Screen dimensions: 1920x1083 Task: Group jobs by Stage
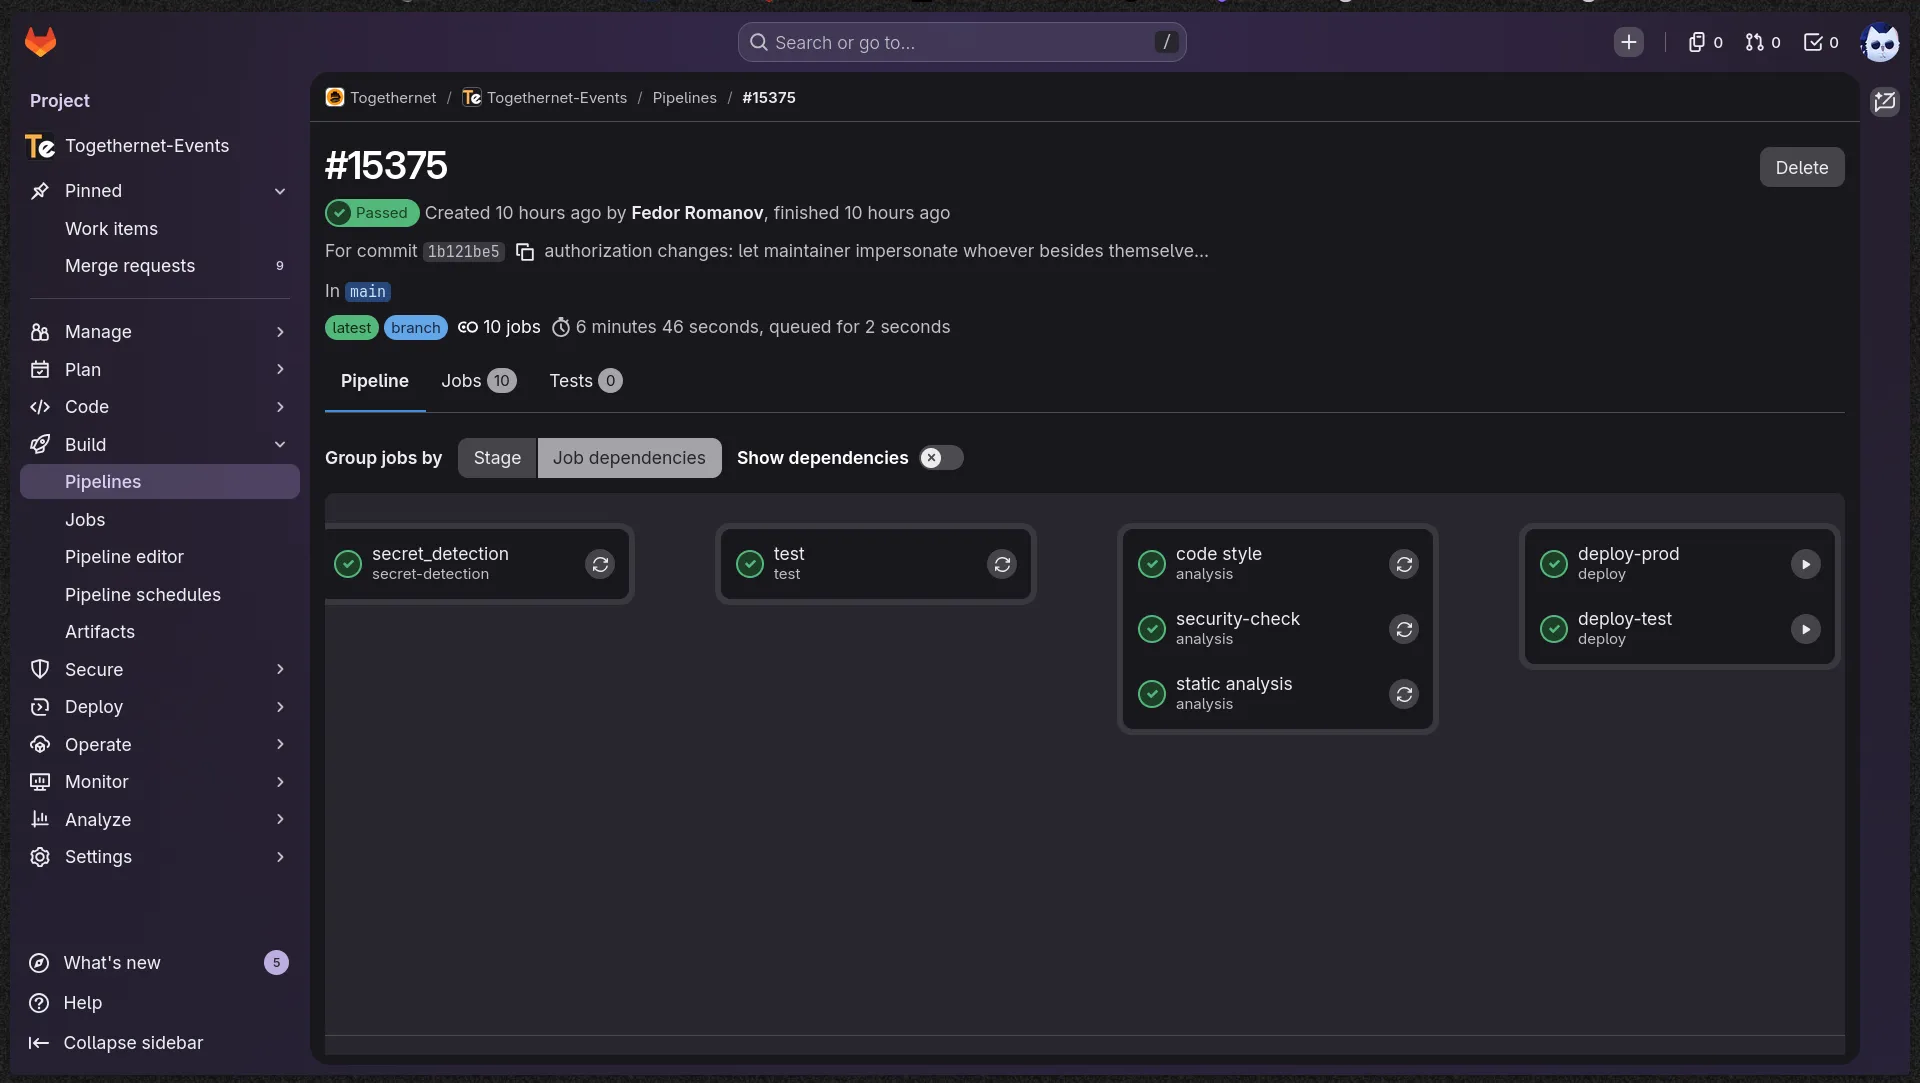(x=497, y=458)
